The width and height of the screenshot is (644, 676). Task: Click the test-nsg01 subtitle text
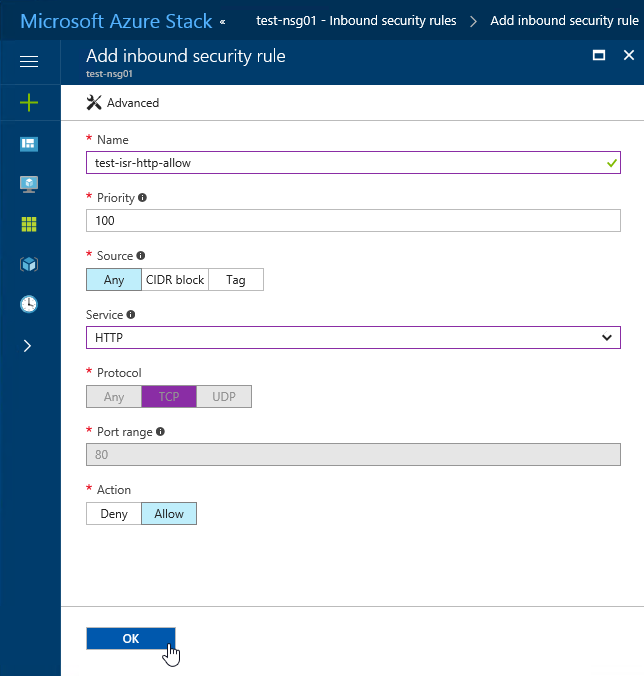coord(109,74)
